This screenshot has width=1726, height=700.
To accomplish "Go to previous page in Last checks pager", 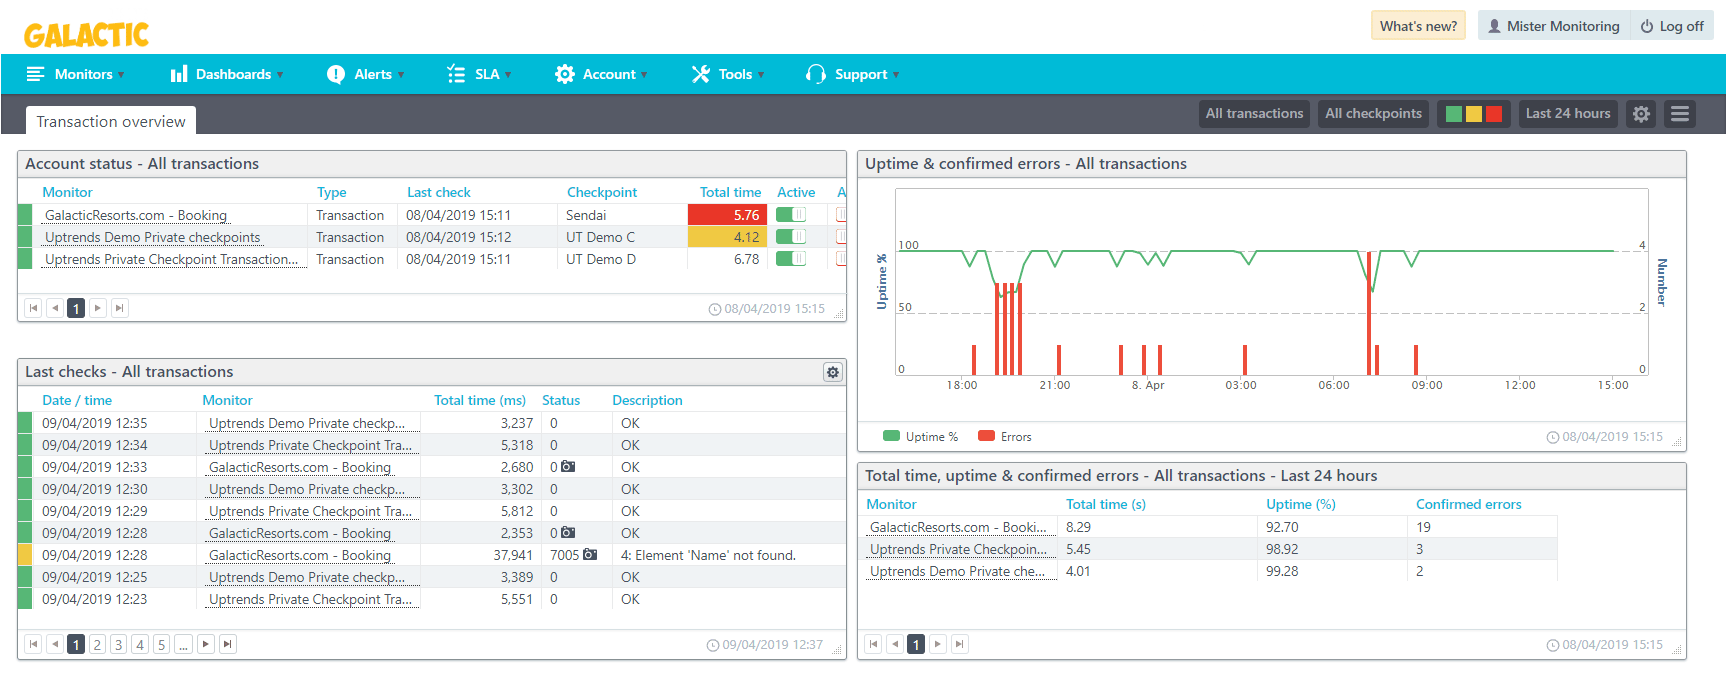I will coord(55,644).
